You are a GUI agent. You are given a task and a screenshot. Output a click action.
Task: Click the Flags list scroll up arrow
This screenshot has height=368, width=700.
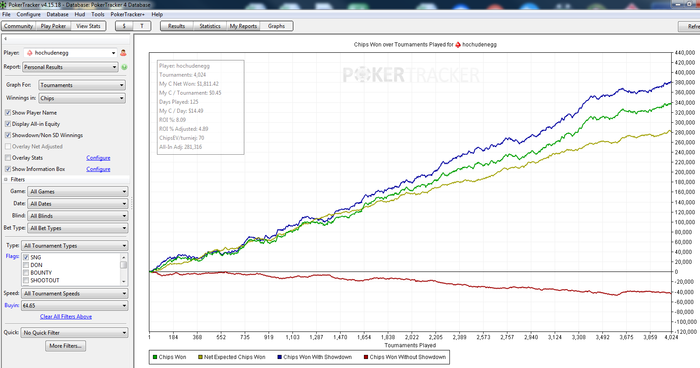[x=124, y=257]
